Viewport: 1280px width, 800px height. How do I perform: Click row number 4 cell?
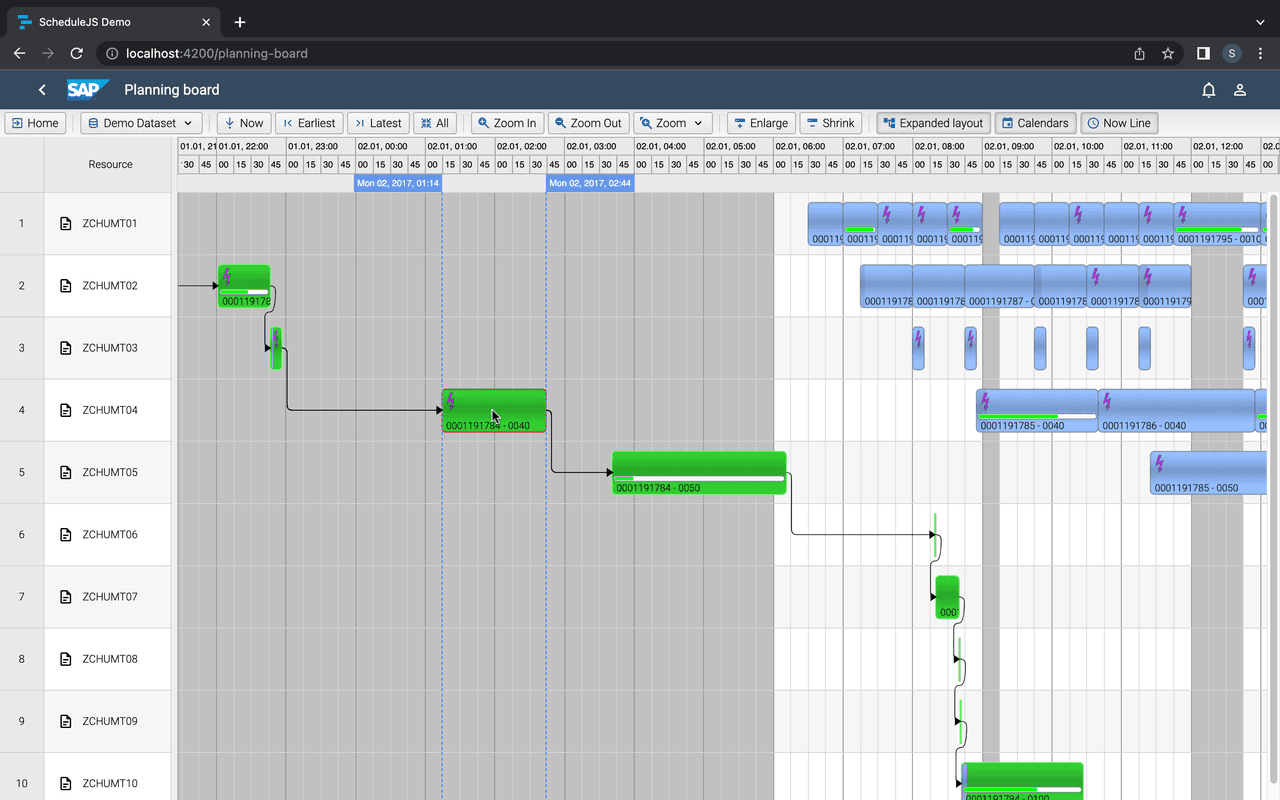pos(21,410)
